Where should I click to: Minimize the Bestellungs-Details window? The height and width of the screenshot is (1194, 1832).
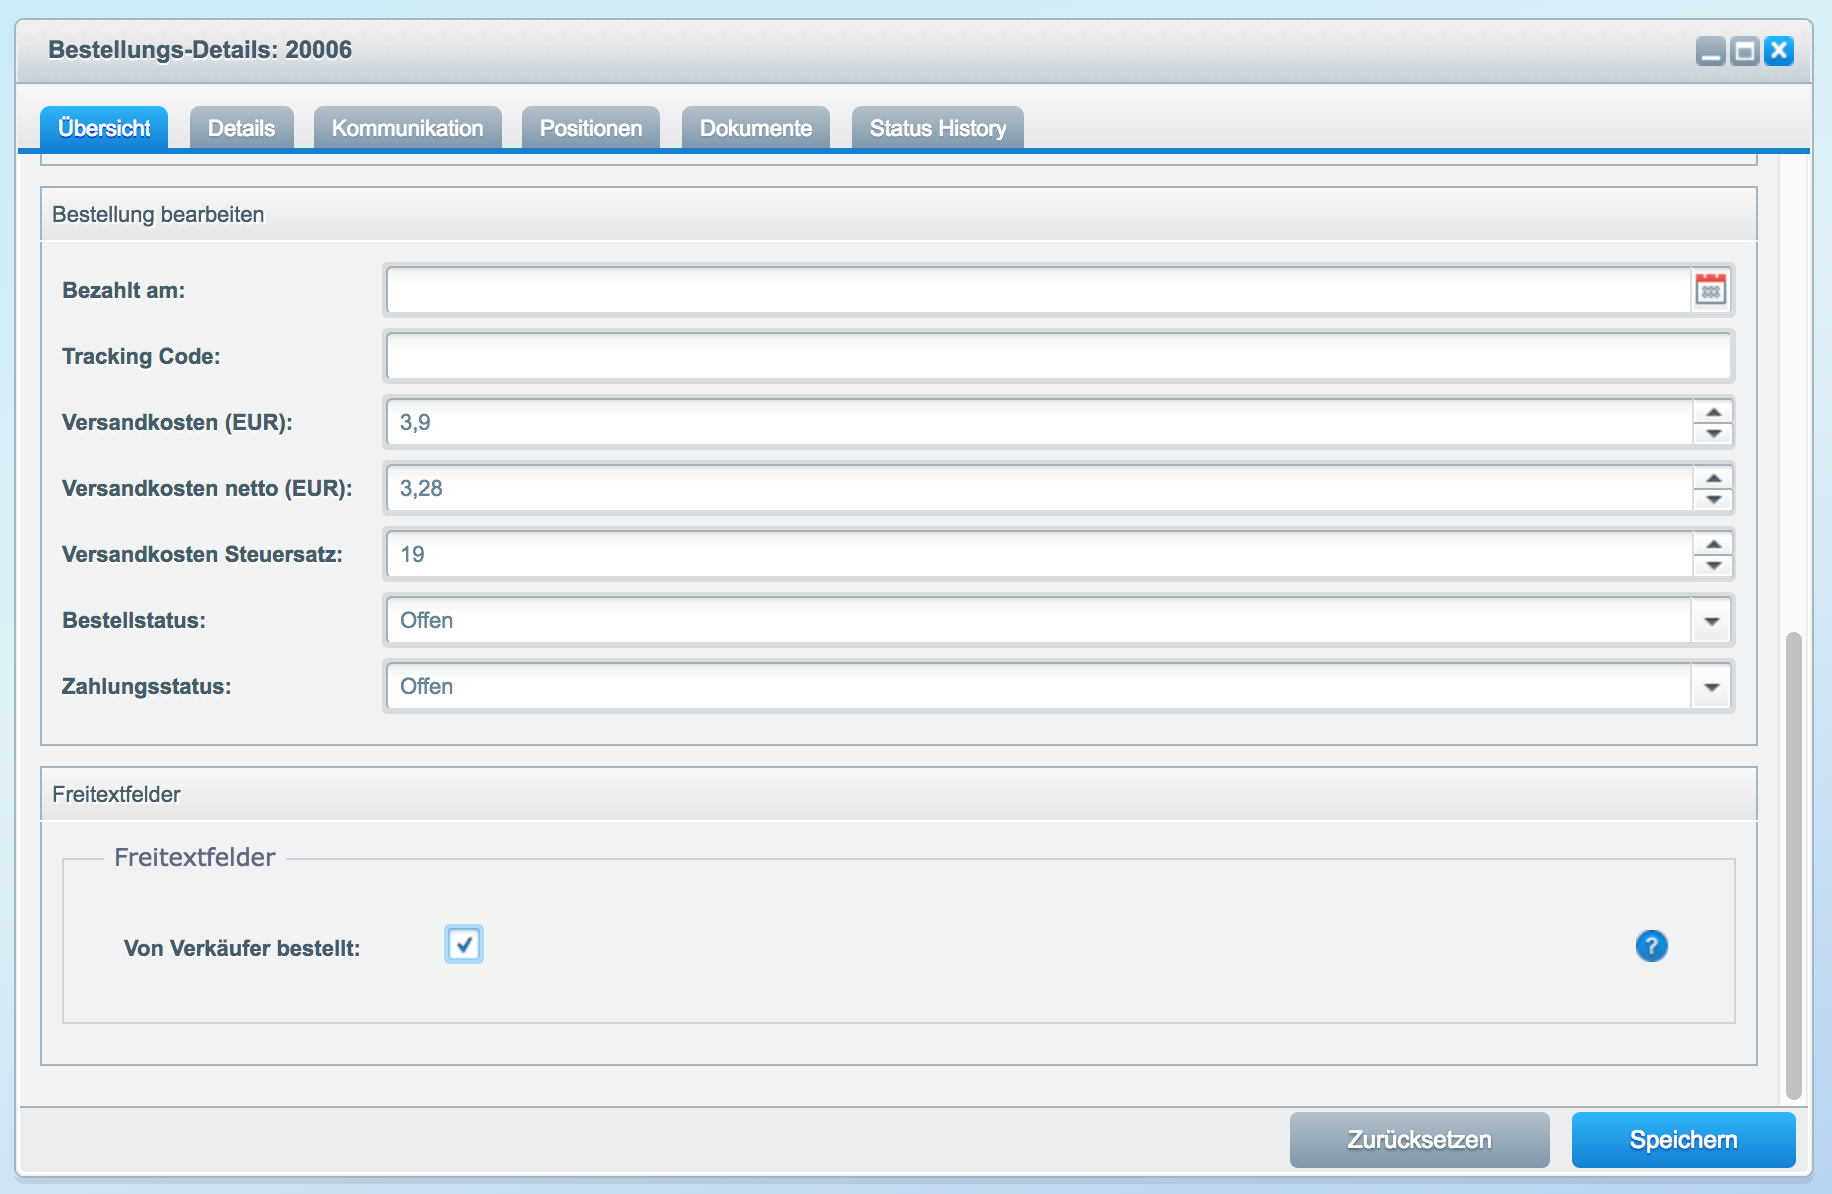tap(1711, 51)
